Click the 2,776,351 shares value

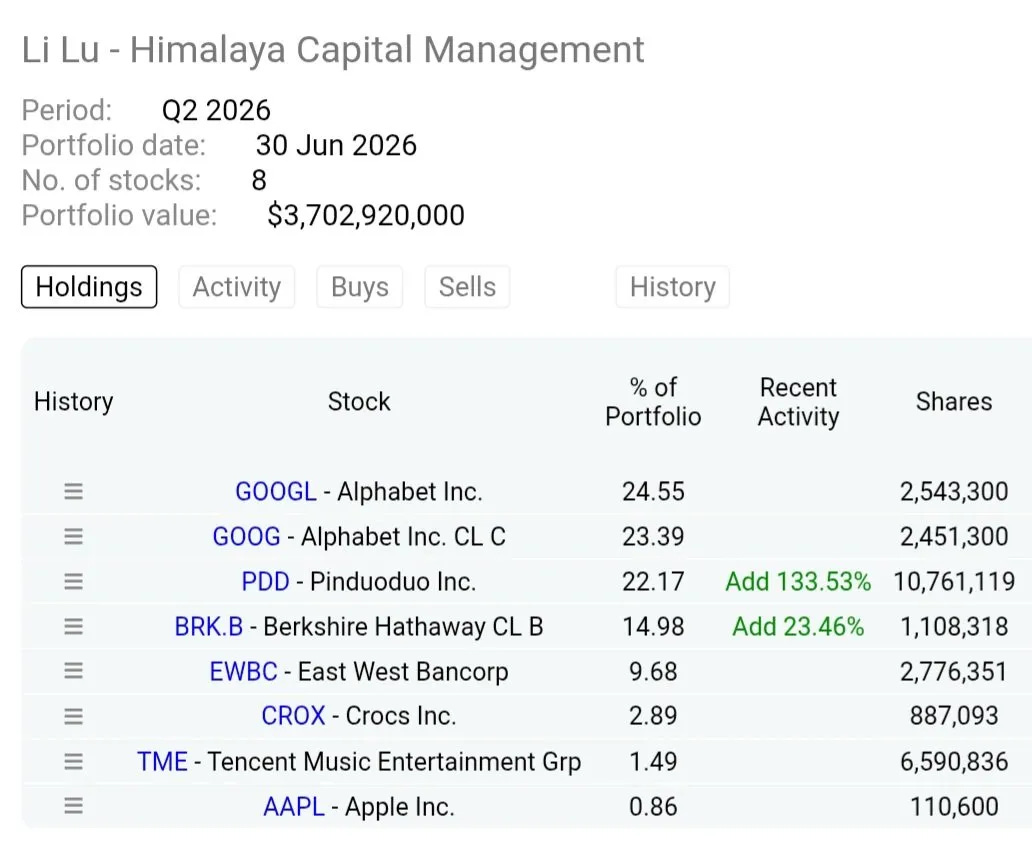point(954,671)
